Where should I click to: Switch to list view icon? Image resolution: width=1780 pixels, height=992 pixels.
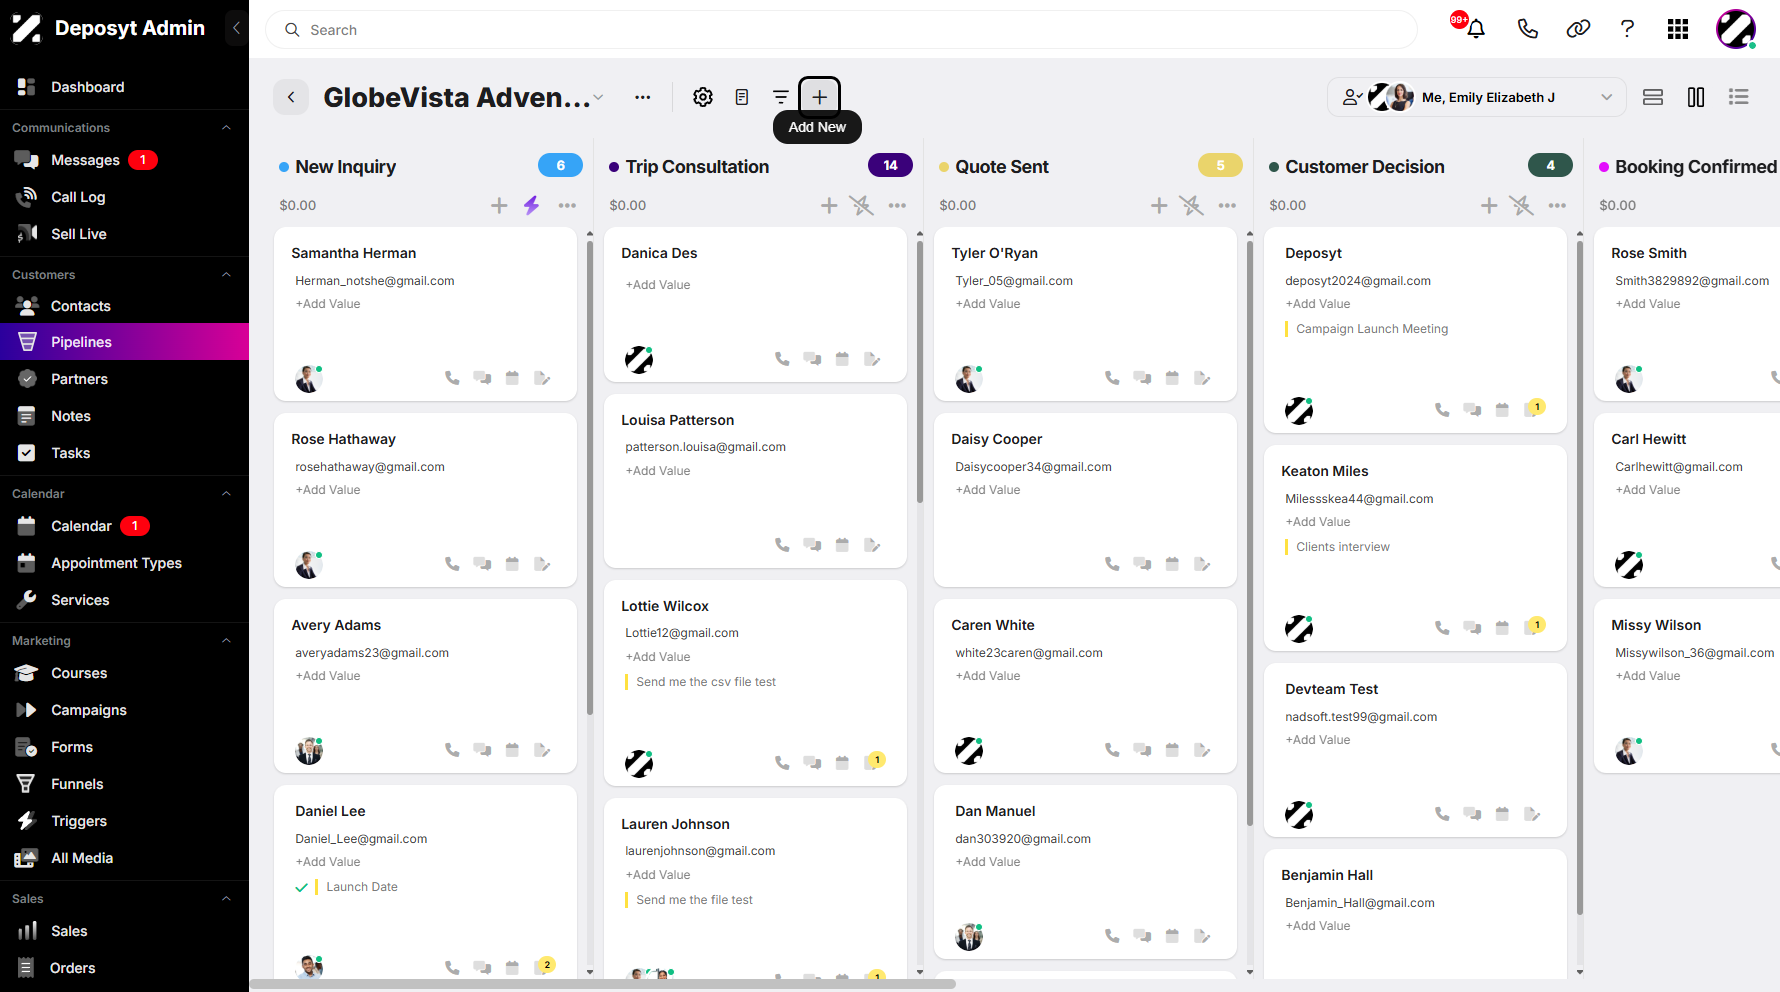pos(1739,97)
